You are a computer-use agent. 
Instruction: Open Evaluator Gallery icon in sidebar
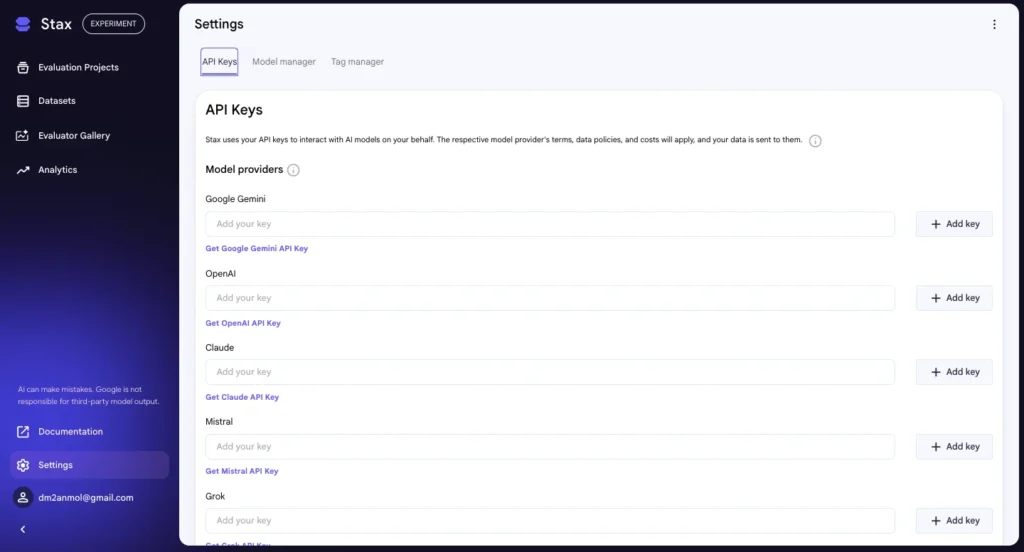tap(23, 135)
